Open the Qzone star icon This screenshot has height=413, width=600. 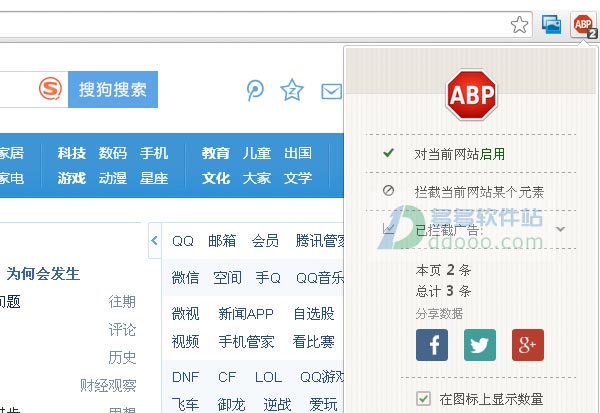click(292, 90)
